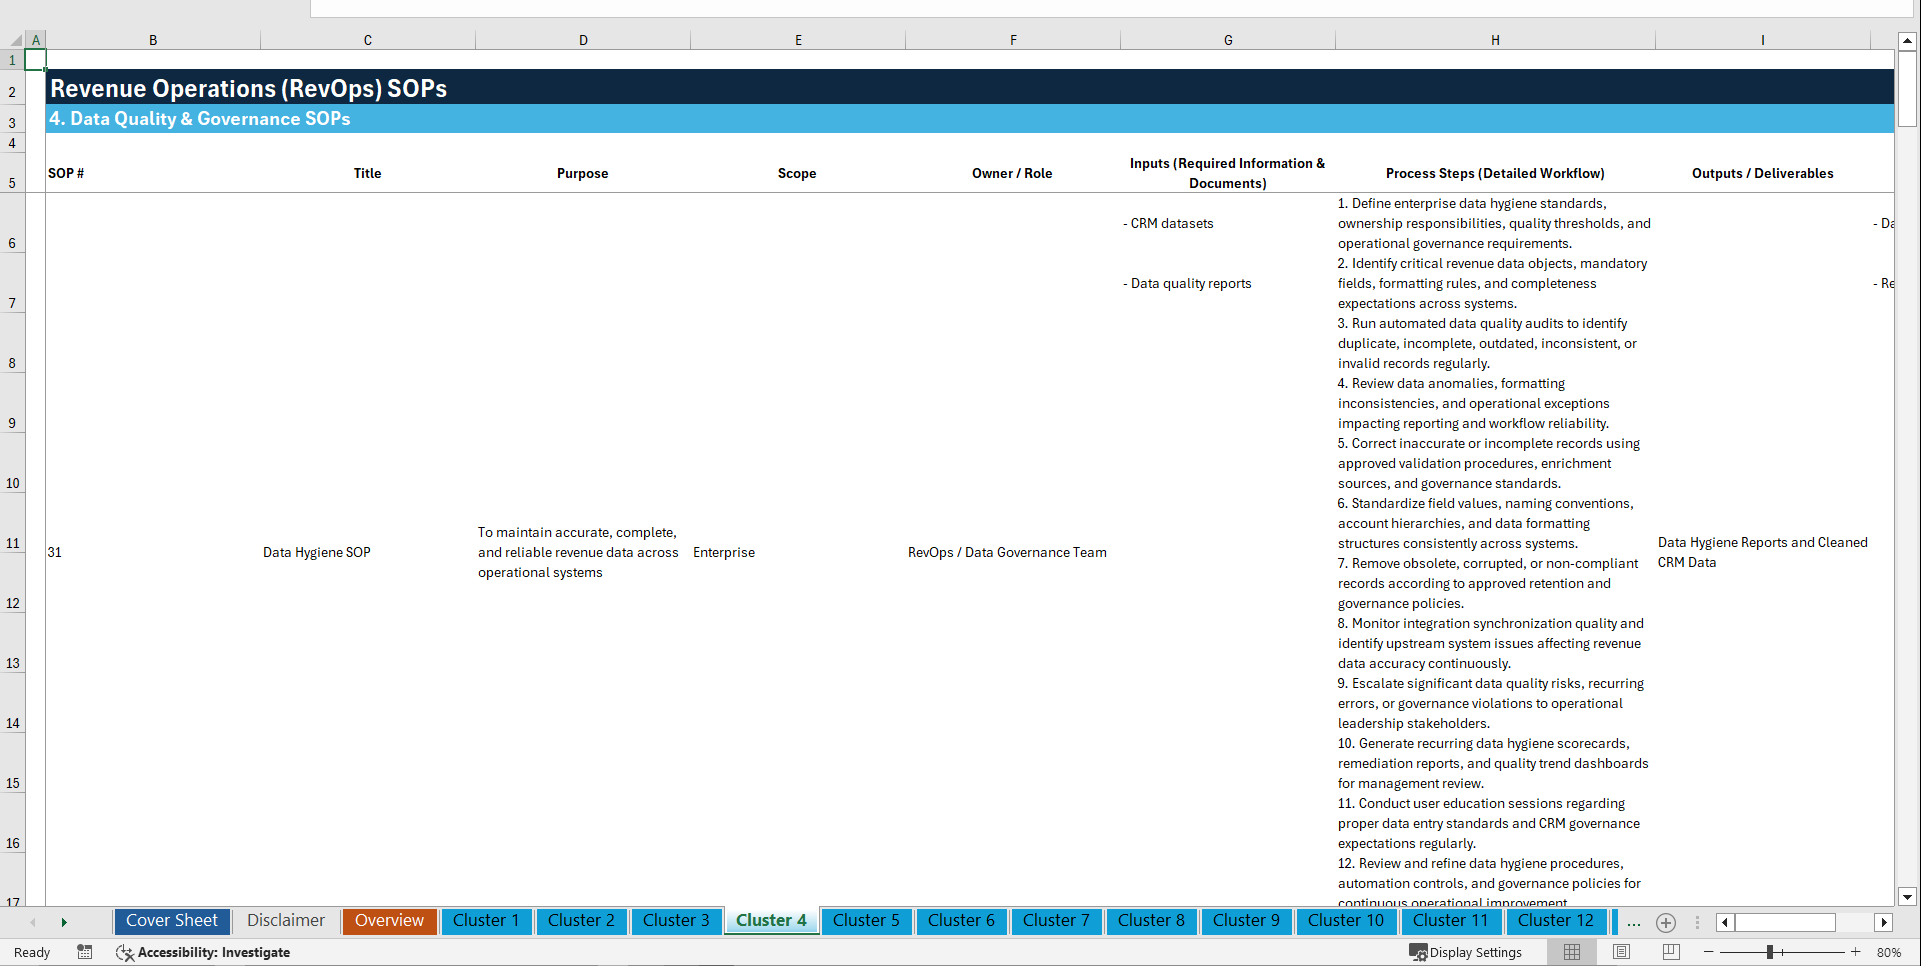Click the 'Data Hygiene SOP' title cell
Image resolution: width=1921 pixels, height=966 pixels.
pos(317,552)
